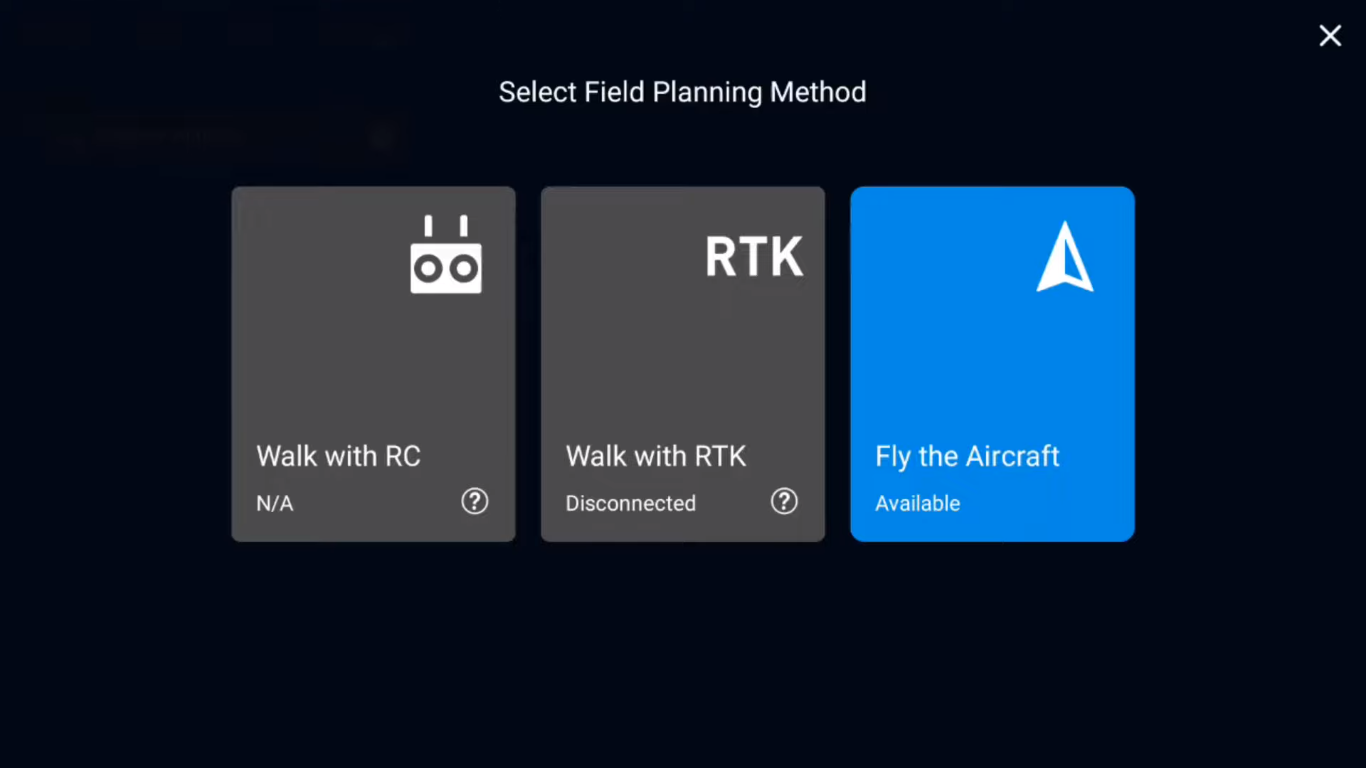Click the "Available" status on the blue card

tap(918, 504)
